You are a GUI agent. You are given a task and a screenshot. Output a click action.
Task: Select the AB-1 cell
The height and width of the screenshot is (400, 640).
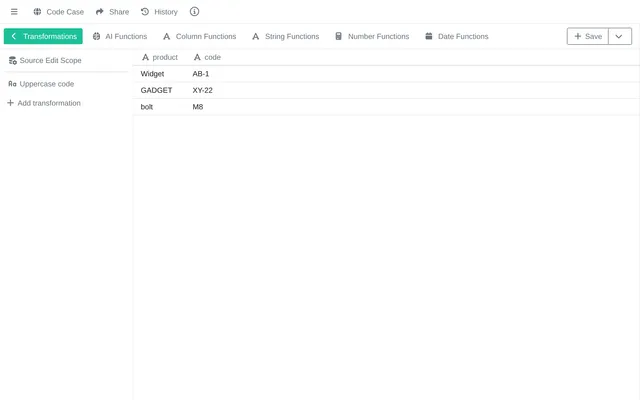(201, 74)
